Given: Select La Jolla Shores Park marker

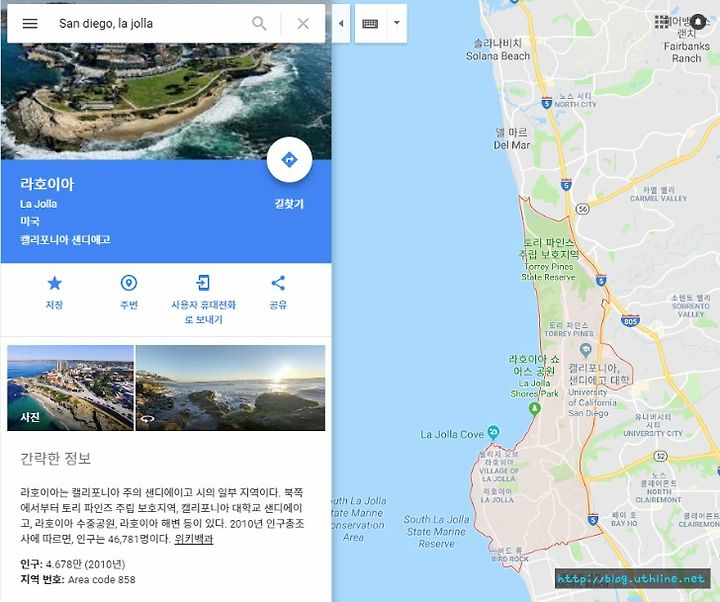Looking at the screenshot, I should click(x=534, y=408).
